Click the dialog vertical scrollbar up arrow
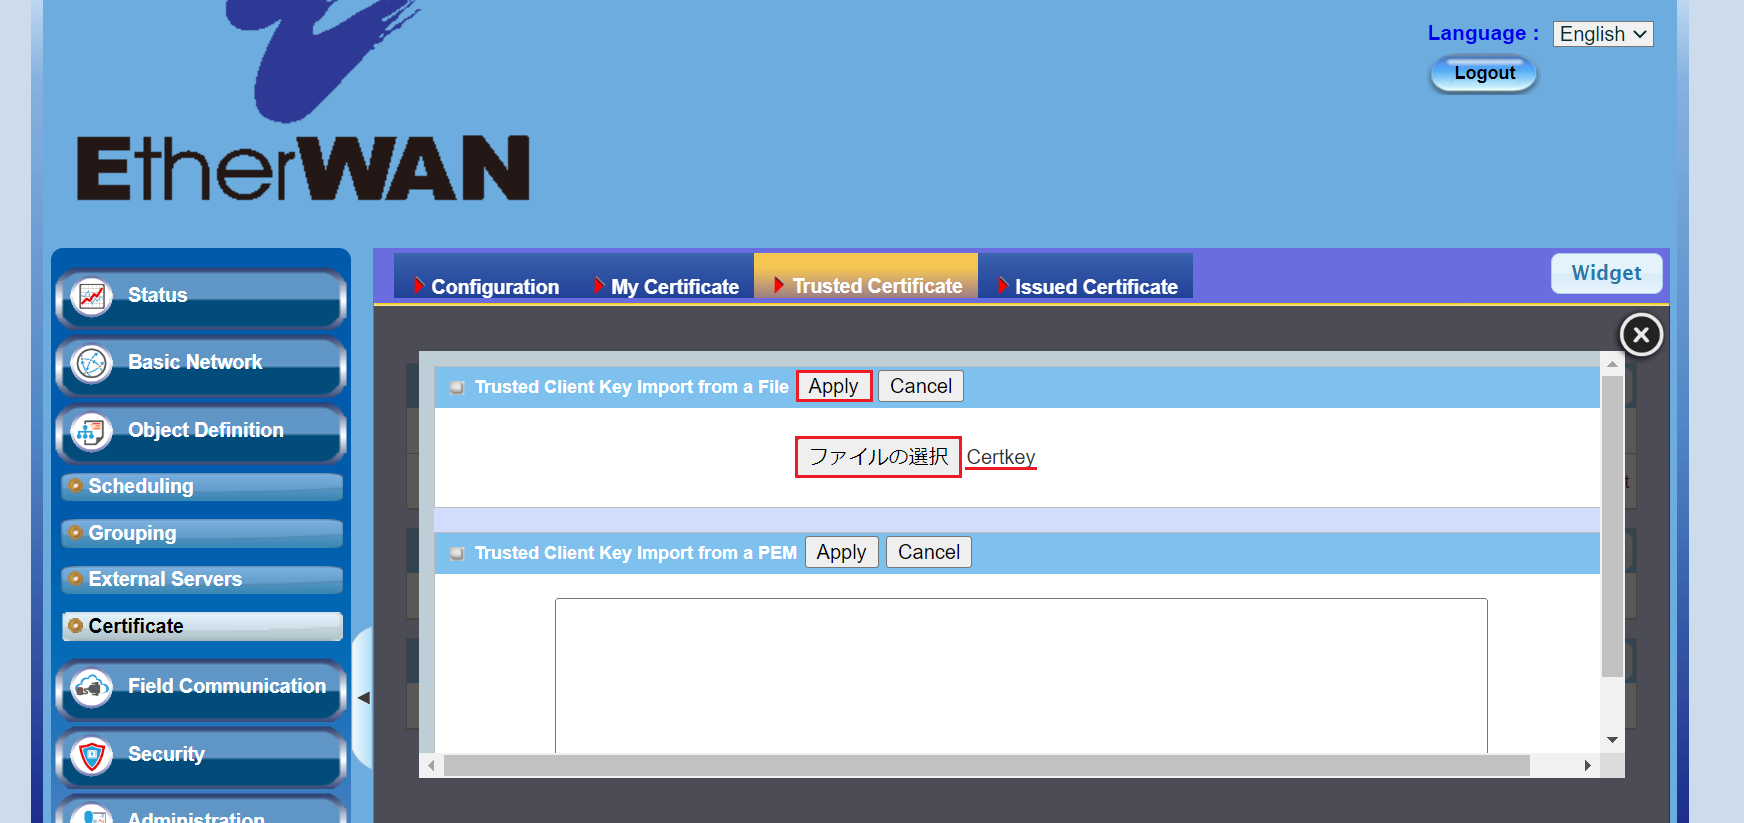1744x823 pixels. 1612,364
